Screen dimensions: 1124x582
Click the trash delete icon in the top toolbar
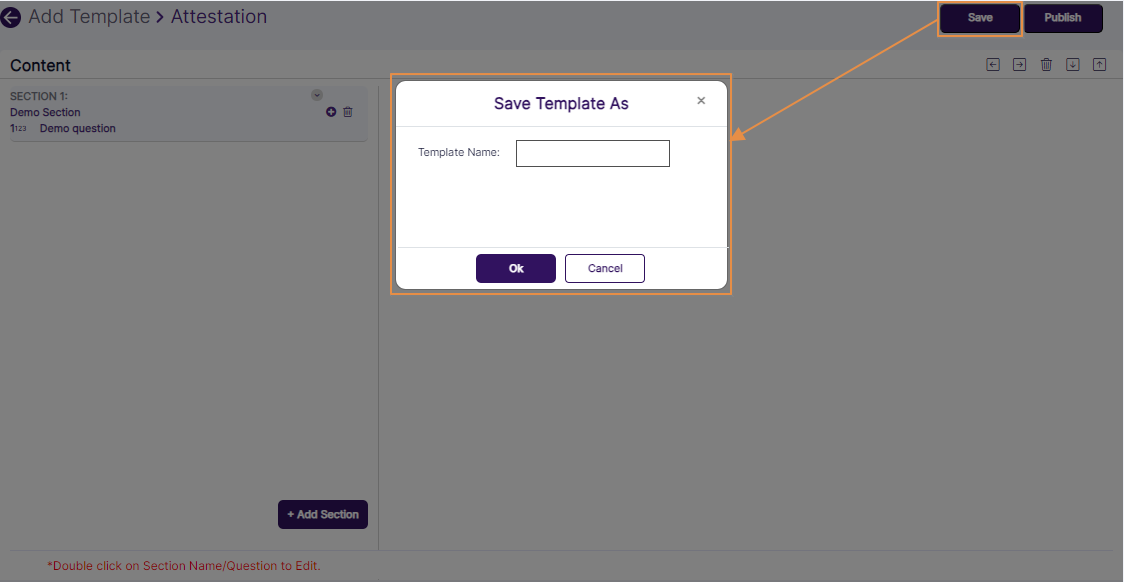point(1046,64)
